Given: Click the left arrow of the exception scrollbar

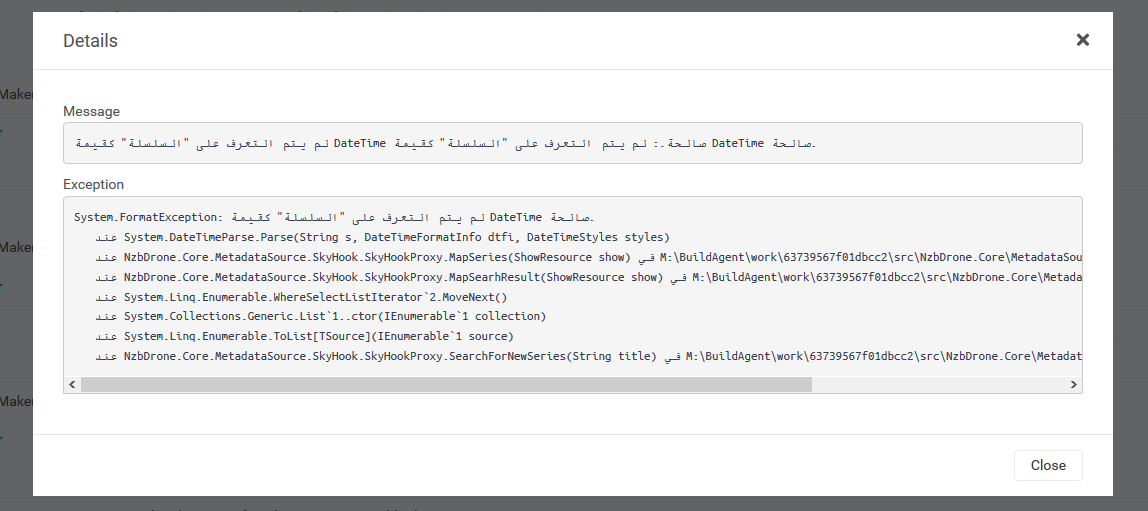Looking at the screenshot, I should click(x=72, y=384).
